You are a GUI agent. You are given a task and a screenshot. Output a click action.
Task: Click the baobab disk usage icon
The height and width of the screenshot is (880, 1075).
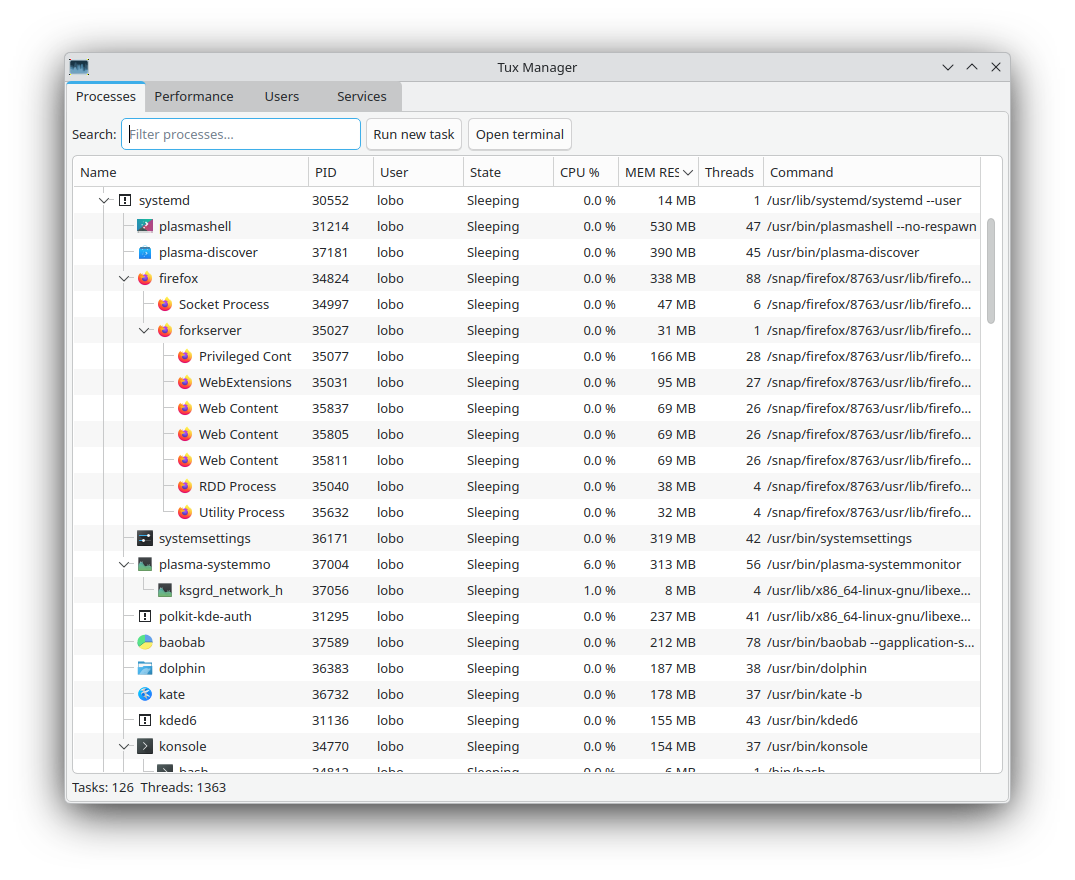145,642
